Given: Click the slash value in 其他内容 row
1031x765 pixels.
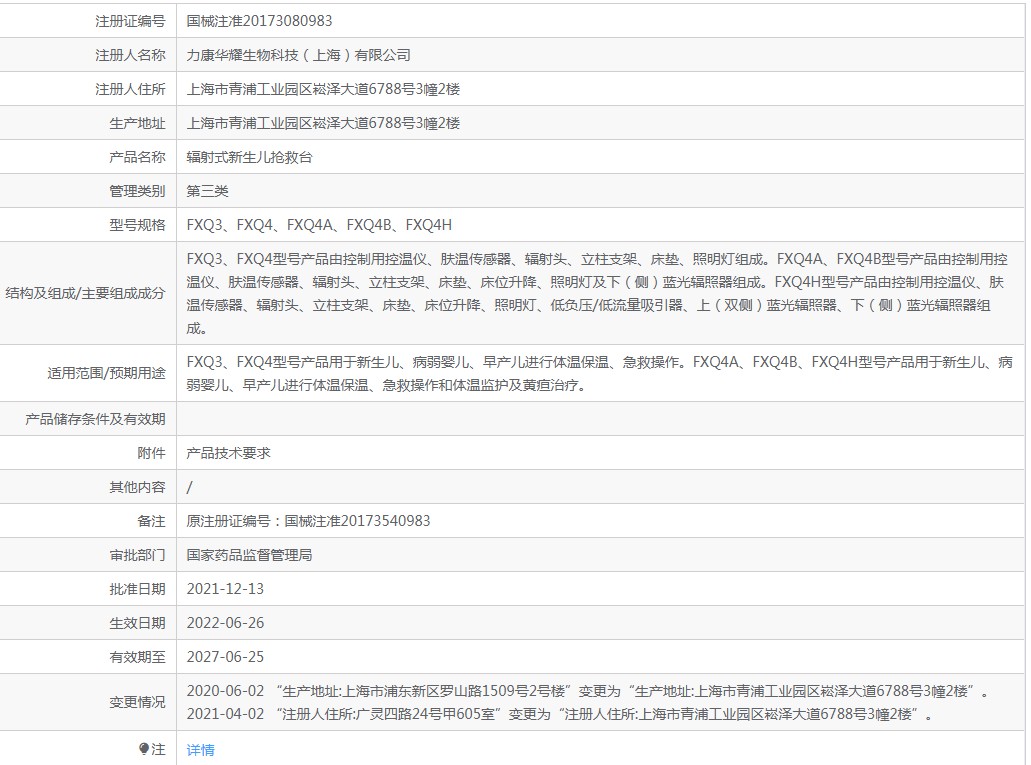Looking at the screenshot, I should (x=189, y=487).
